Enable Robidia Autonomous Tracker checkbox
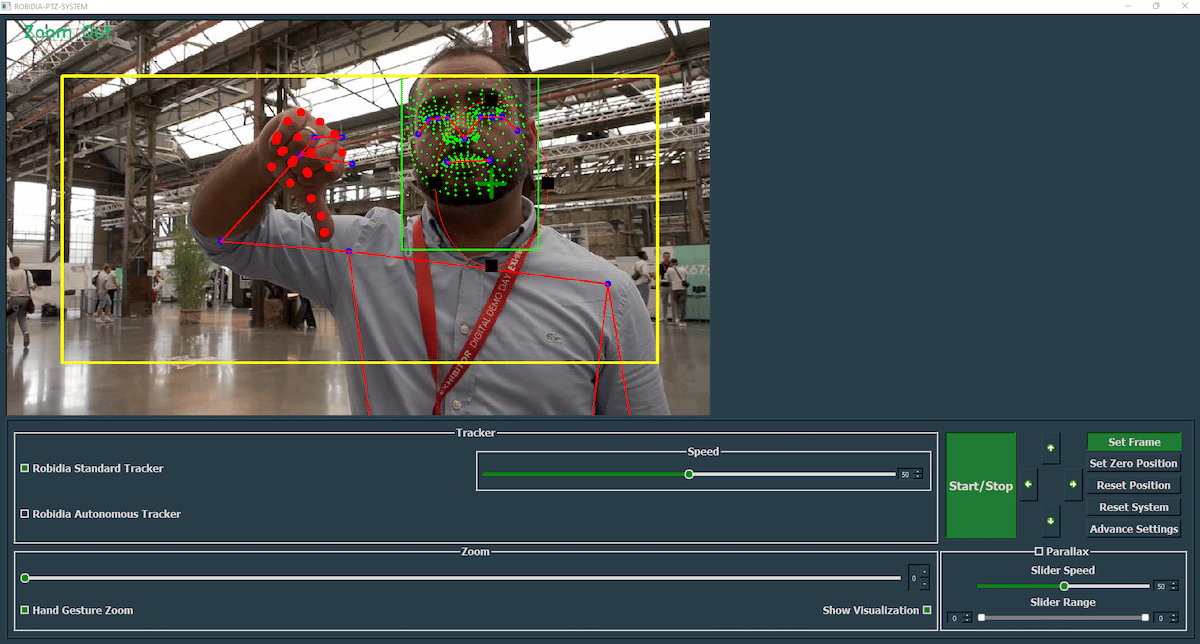1200x644 pixels. (x=25, y=514)
